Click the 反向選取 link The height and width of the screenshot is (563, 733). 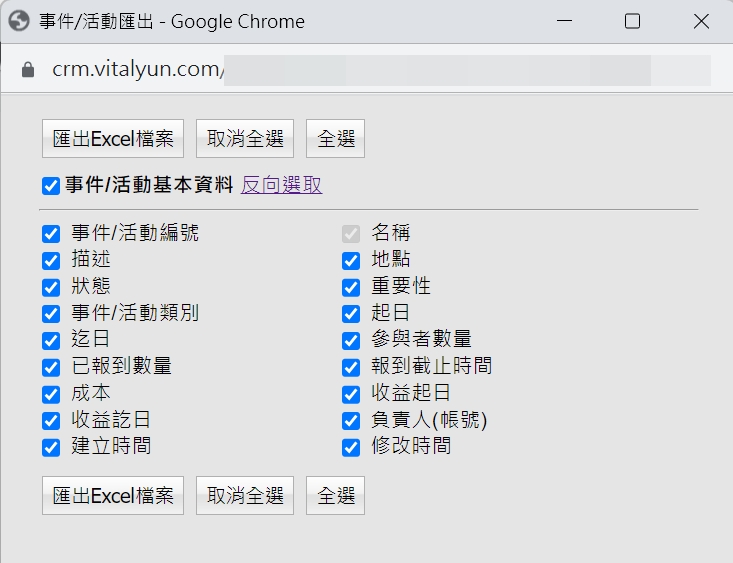point(281,185)
